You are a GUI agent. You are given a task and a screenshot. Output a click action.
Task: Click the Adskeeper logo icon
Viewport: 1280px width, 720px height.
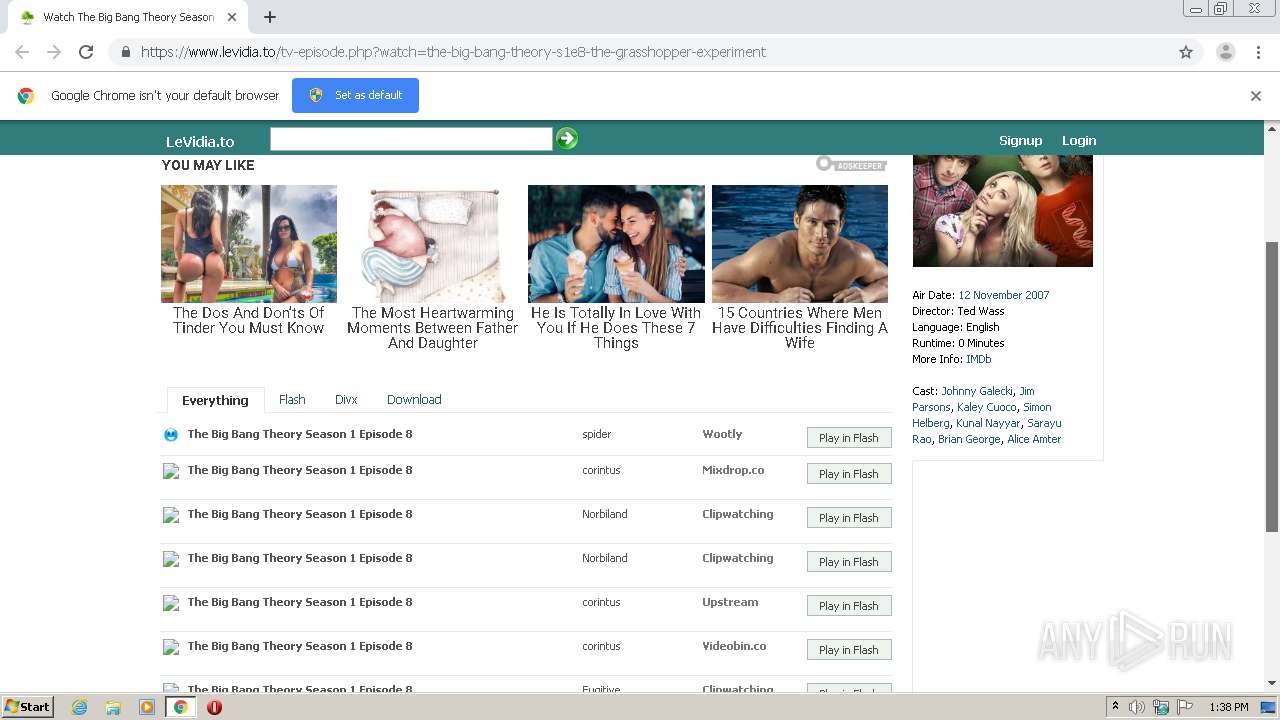coord(851,164)
